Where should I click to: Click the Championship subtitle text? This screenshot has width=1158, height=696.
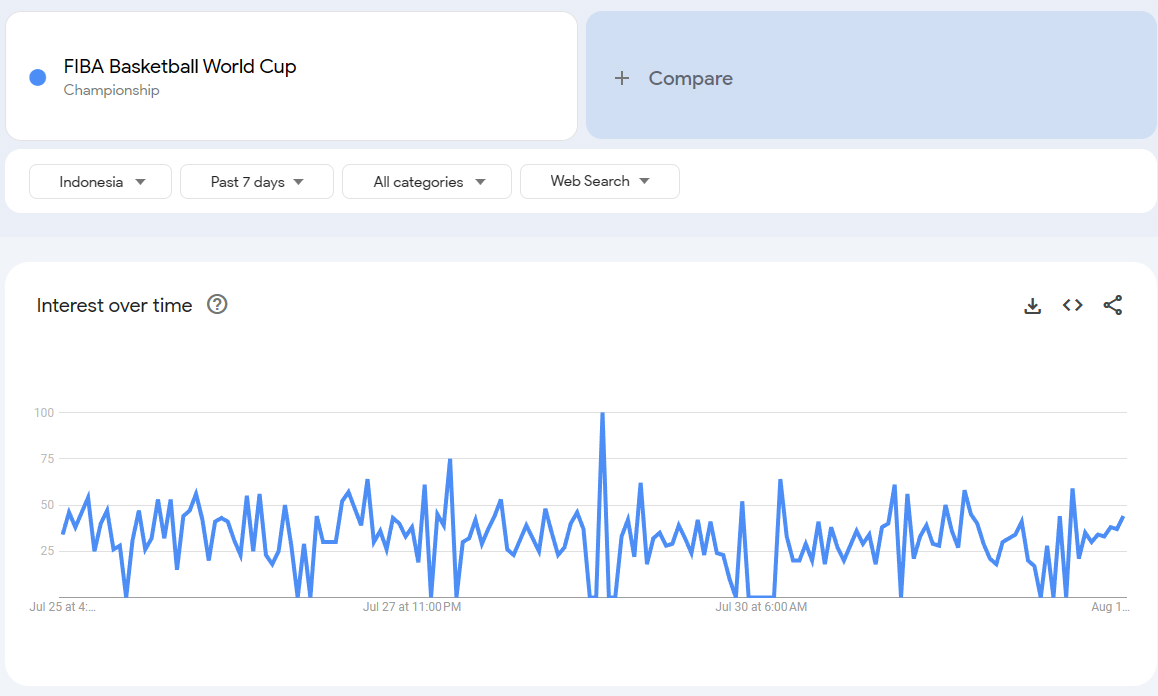[112, 90]
